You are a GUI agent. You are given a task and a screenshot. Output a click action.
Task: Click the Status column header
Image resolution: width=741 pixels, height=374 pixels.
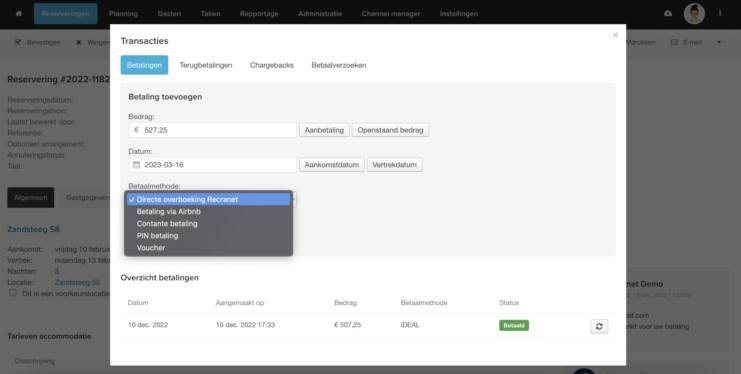(x=509, y=303)
